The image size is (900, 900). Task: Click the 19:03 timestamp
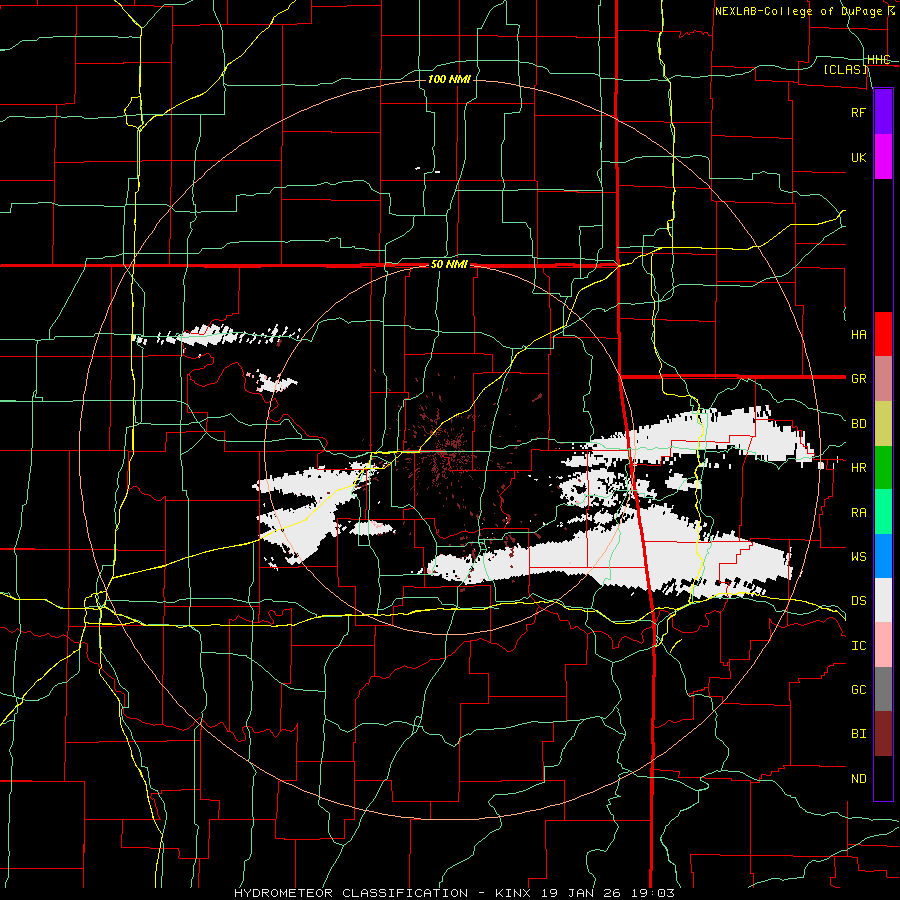click(x=652, y=893)
